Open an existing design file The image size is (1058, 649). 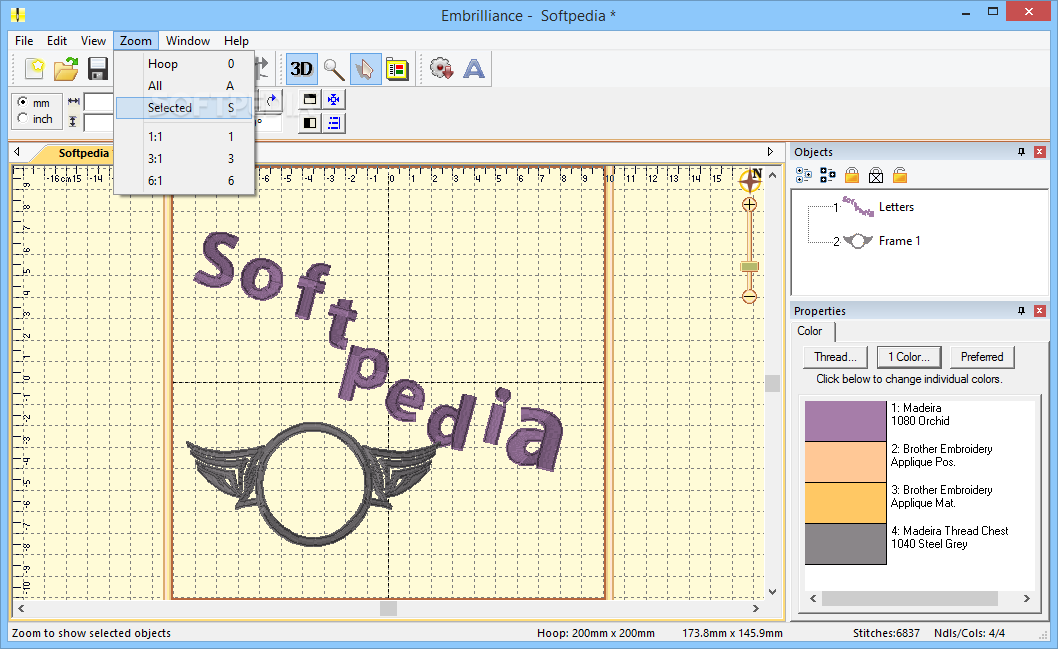point(66,69)
